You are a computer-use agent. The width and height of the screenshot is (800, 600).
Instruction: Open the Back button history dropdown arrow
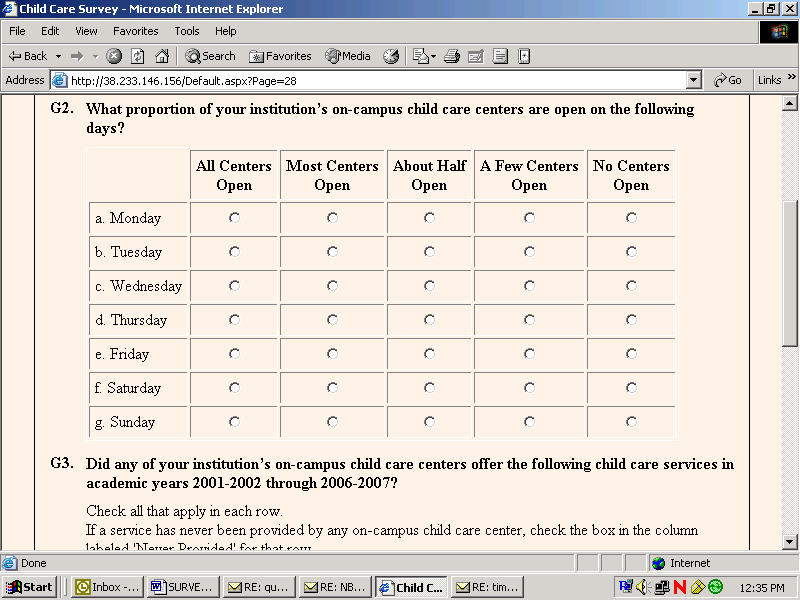(x=58, y=56)
